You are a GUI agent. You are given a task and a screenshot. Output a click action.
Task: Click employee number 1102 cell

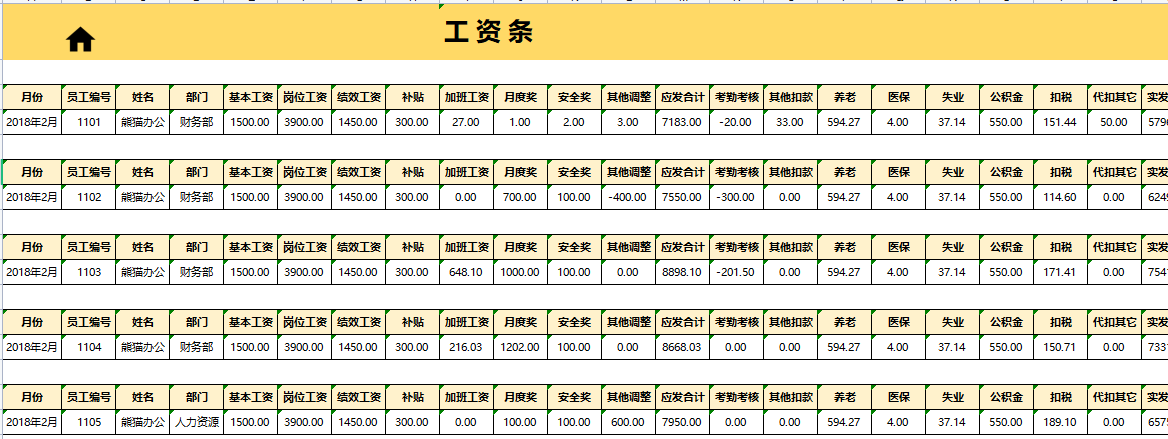pyautogui.click(x=89, y=198)
